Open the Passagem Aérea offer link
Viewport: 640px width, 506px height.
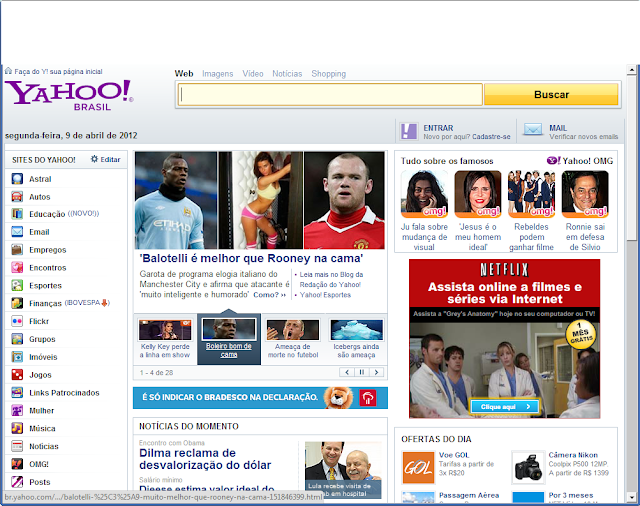coord(469,495)
